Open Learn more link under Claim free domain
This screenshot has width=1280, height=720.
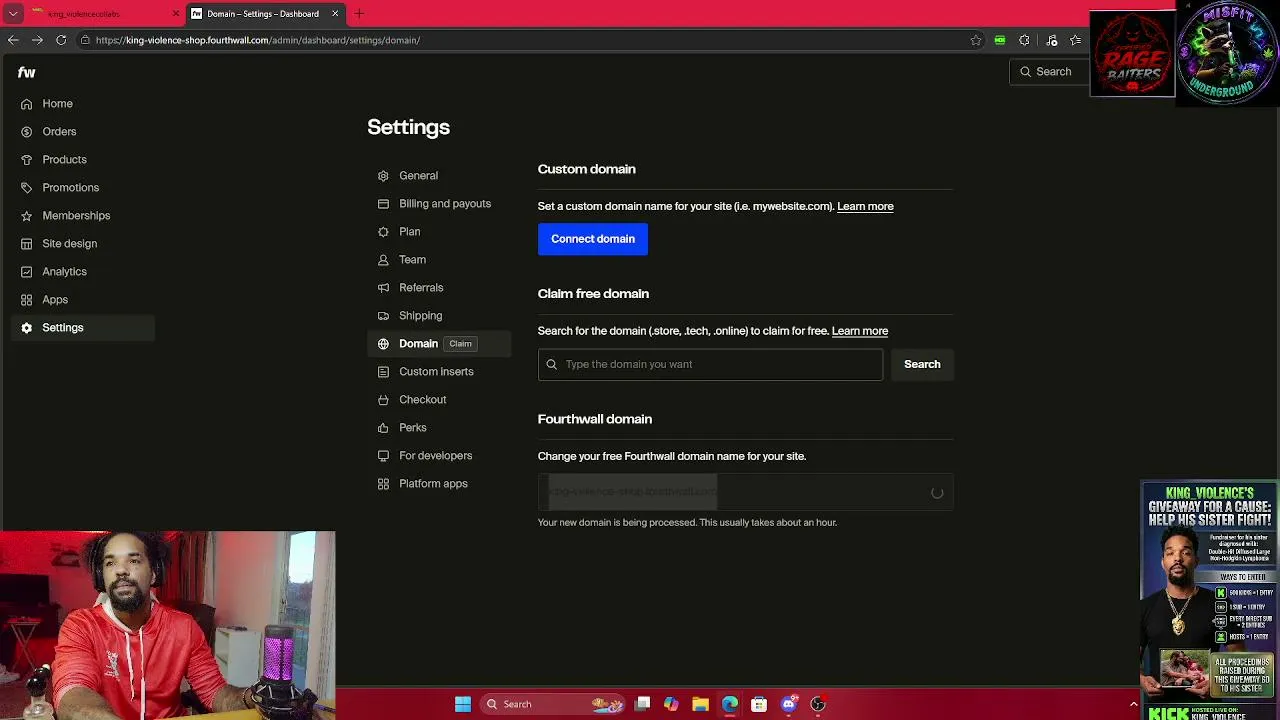(860, 331)
